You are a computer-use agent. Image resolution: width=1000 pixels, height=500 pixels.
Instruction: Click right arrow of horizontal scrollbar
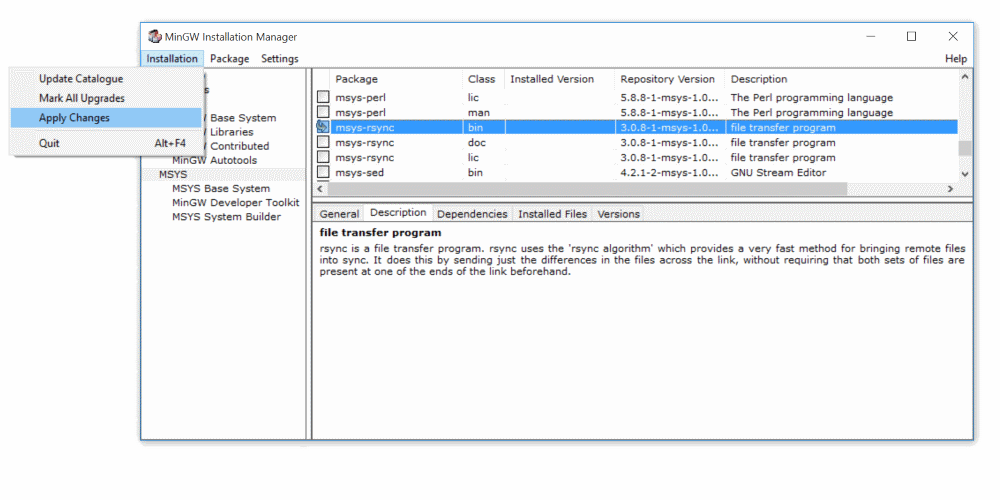coord(951,189)
